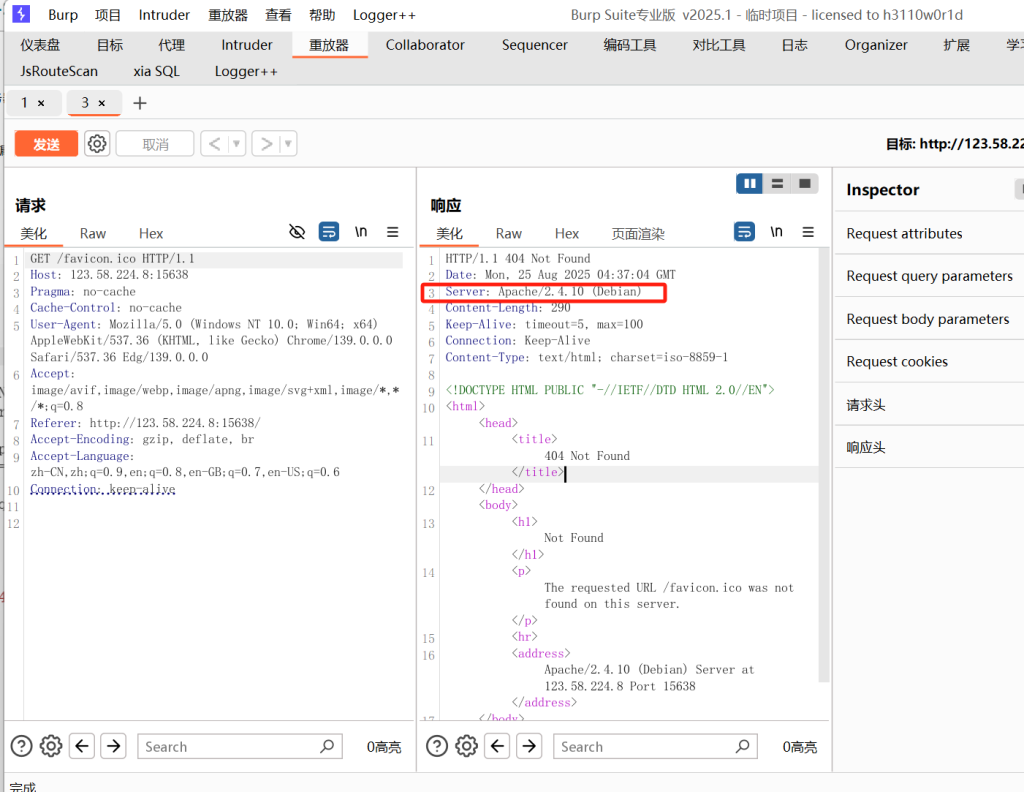The image size is (1024, 792).
Task: Switch to the JsRouteScan tab
Action: 59,71
